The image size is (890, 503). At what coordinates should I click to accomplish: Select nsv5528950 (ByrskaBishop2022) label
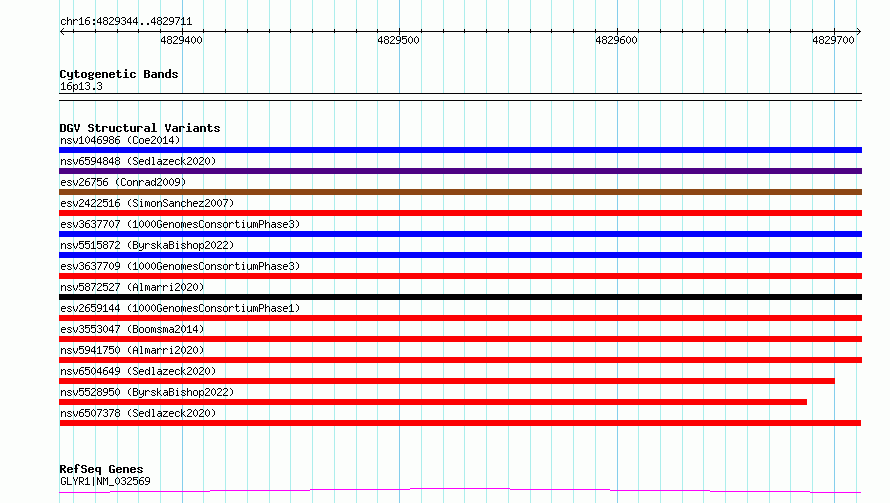tap(147, 392)
